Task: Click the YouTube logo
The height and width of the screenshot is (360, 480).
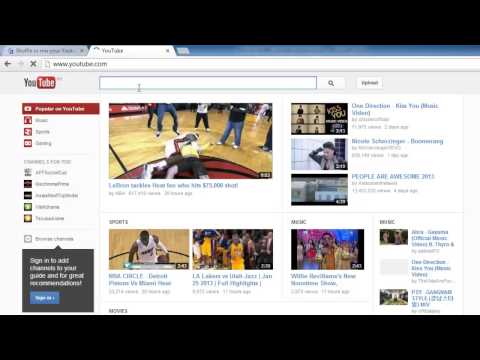Action: 39,82
